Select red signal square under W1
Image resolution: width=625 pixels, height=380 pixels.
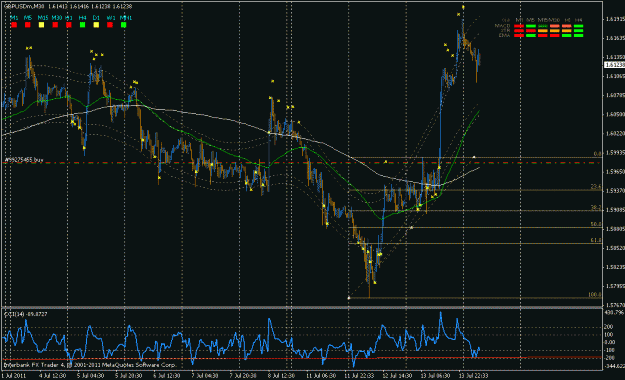coord(110,25)
